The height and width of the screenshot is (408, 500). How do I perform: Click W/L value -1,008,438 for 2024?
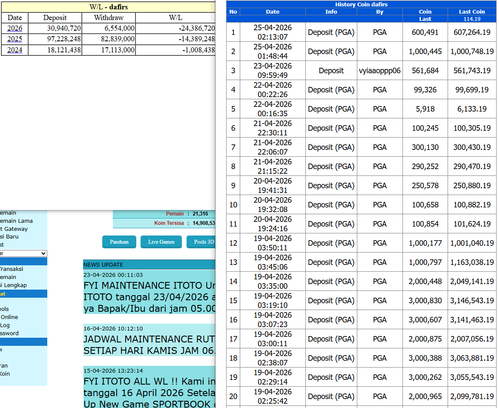[199, 50]
